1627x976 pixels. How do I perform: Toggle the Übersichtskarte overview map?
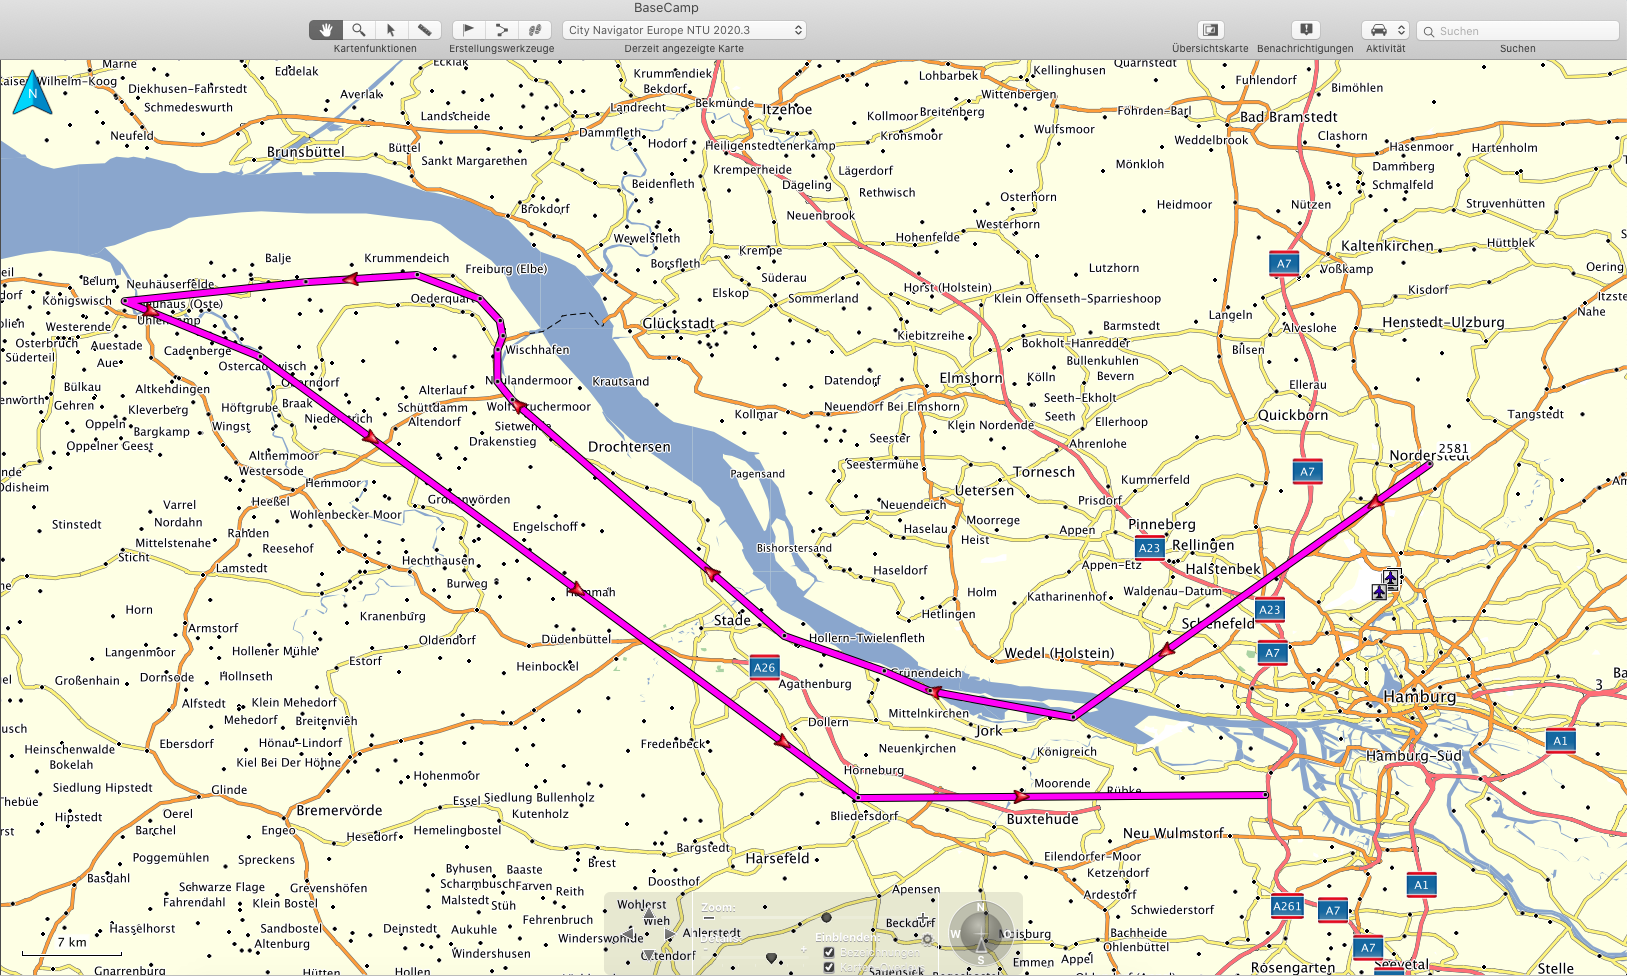pos(1210,30)
